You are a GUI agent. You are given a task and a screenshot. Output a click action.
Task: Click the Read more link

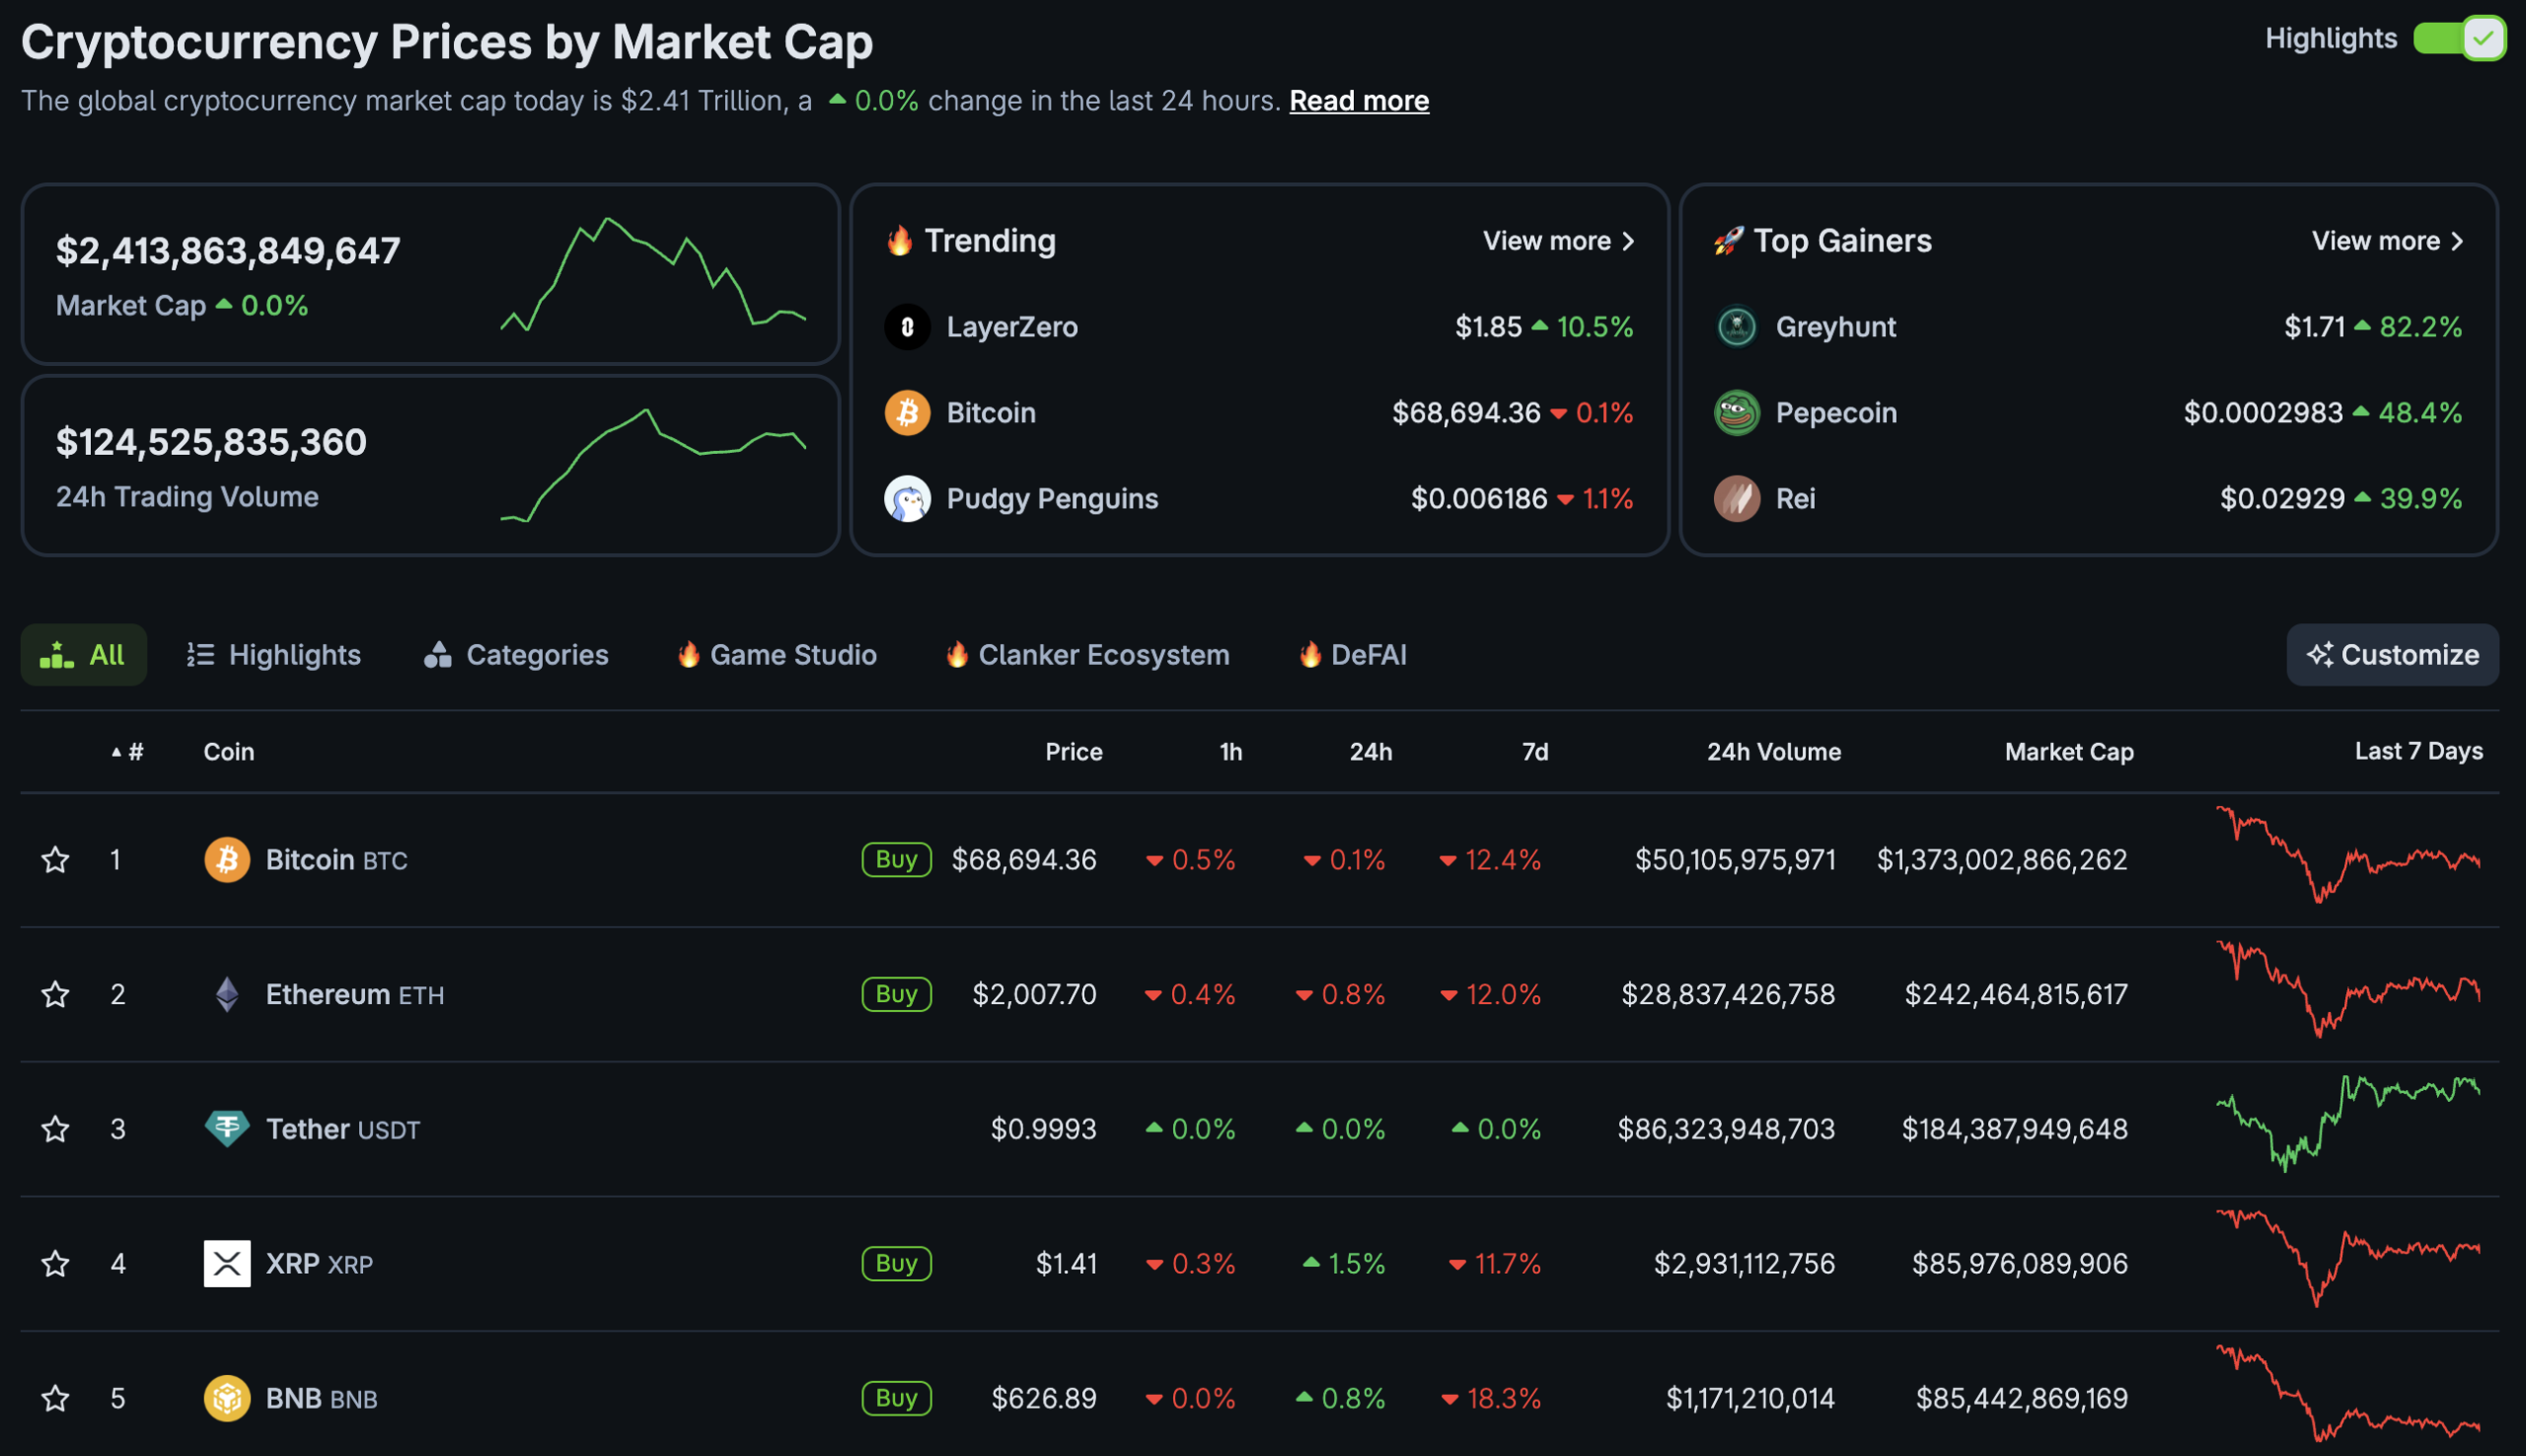(x=1359, y=101)
